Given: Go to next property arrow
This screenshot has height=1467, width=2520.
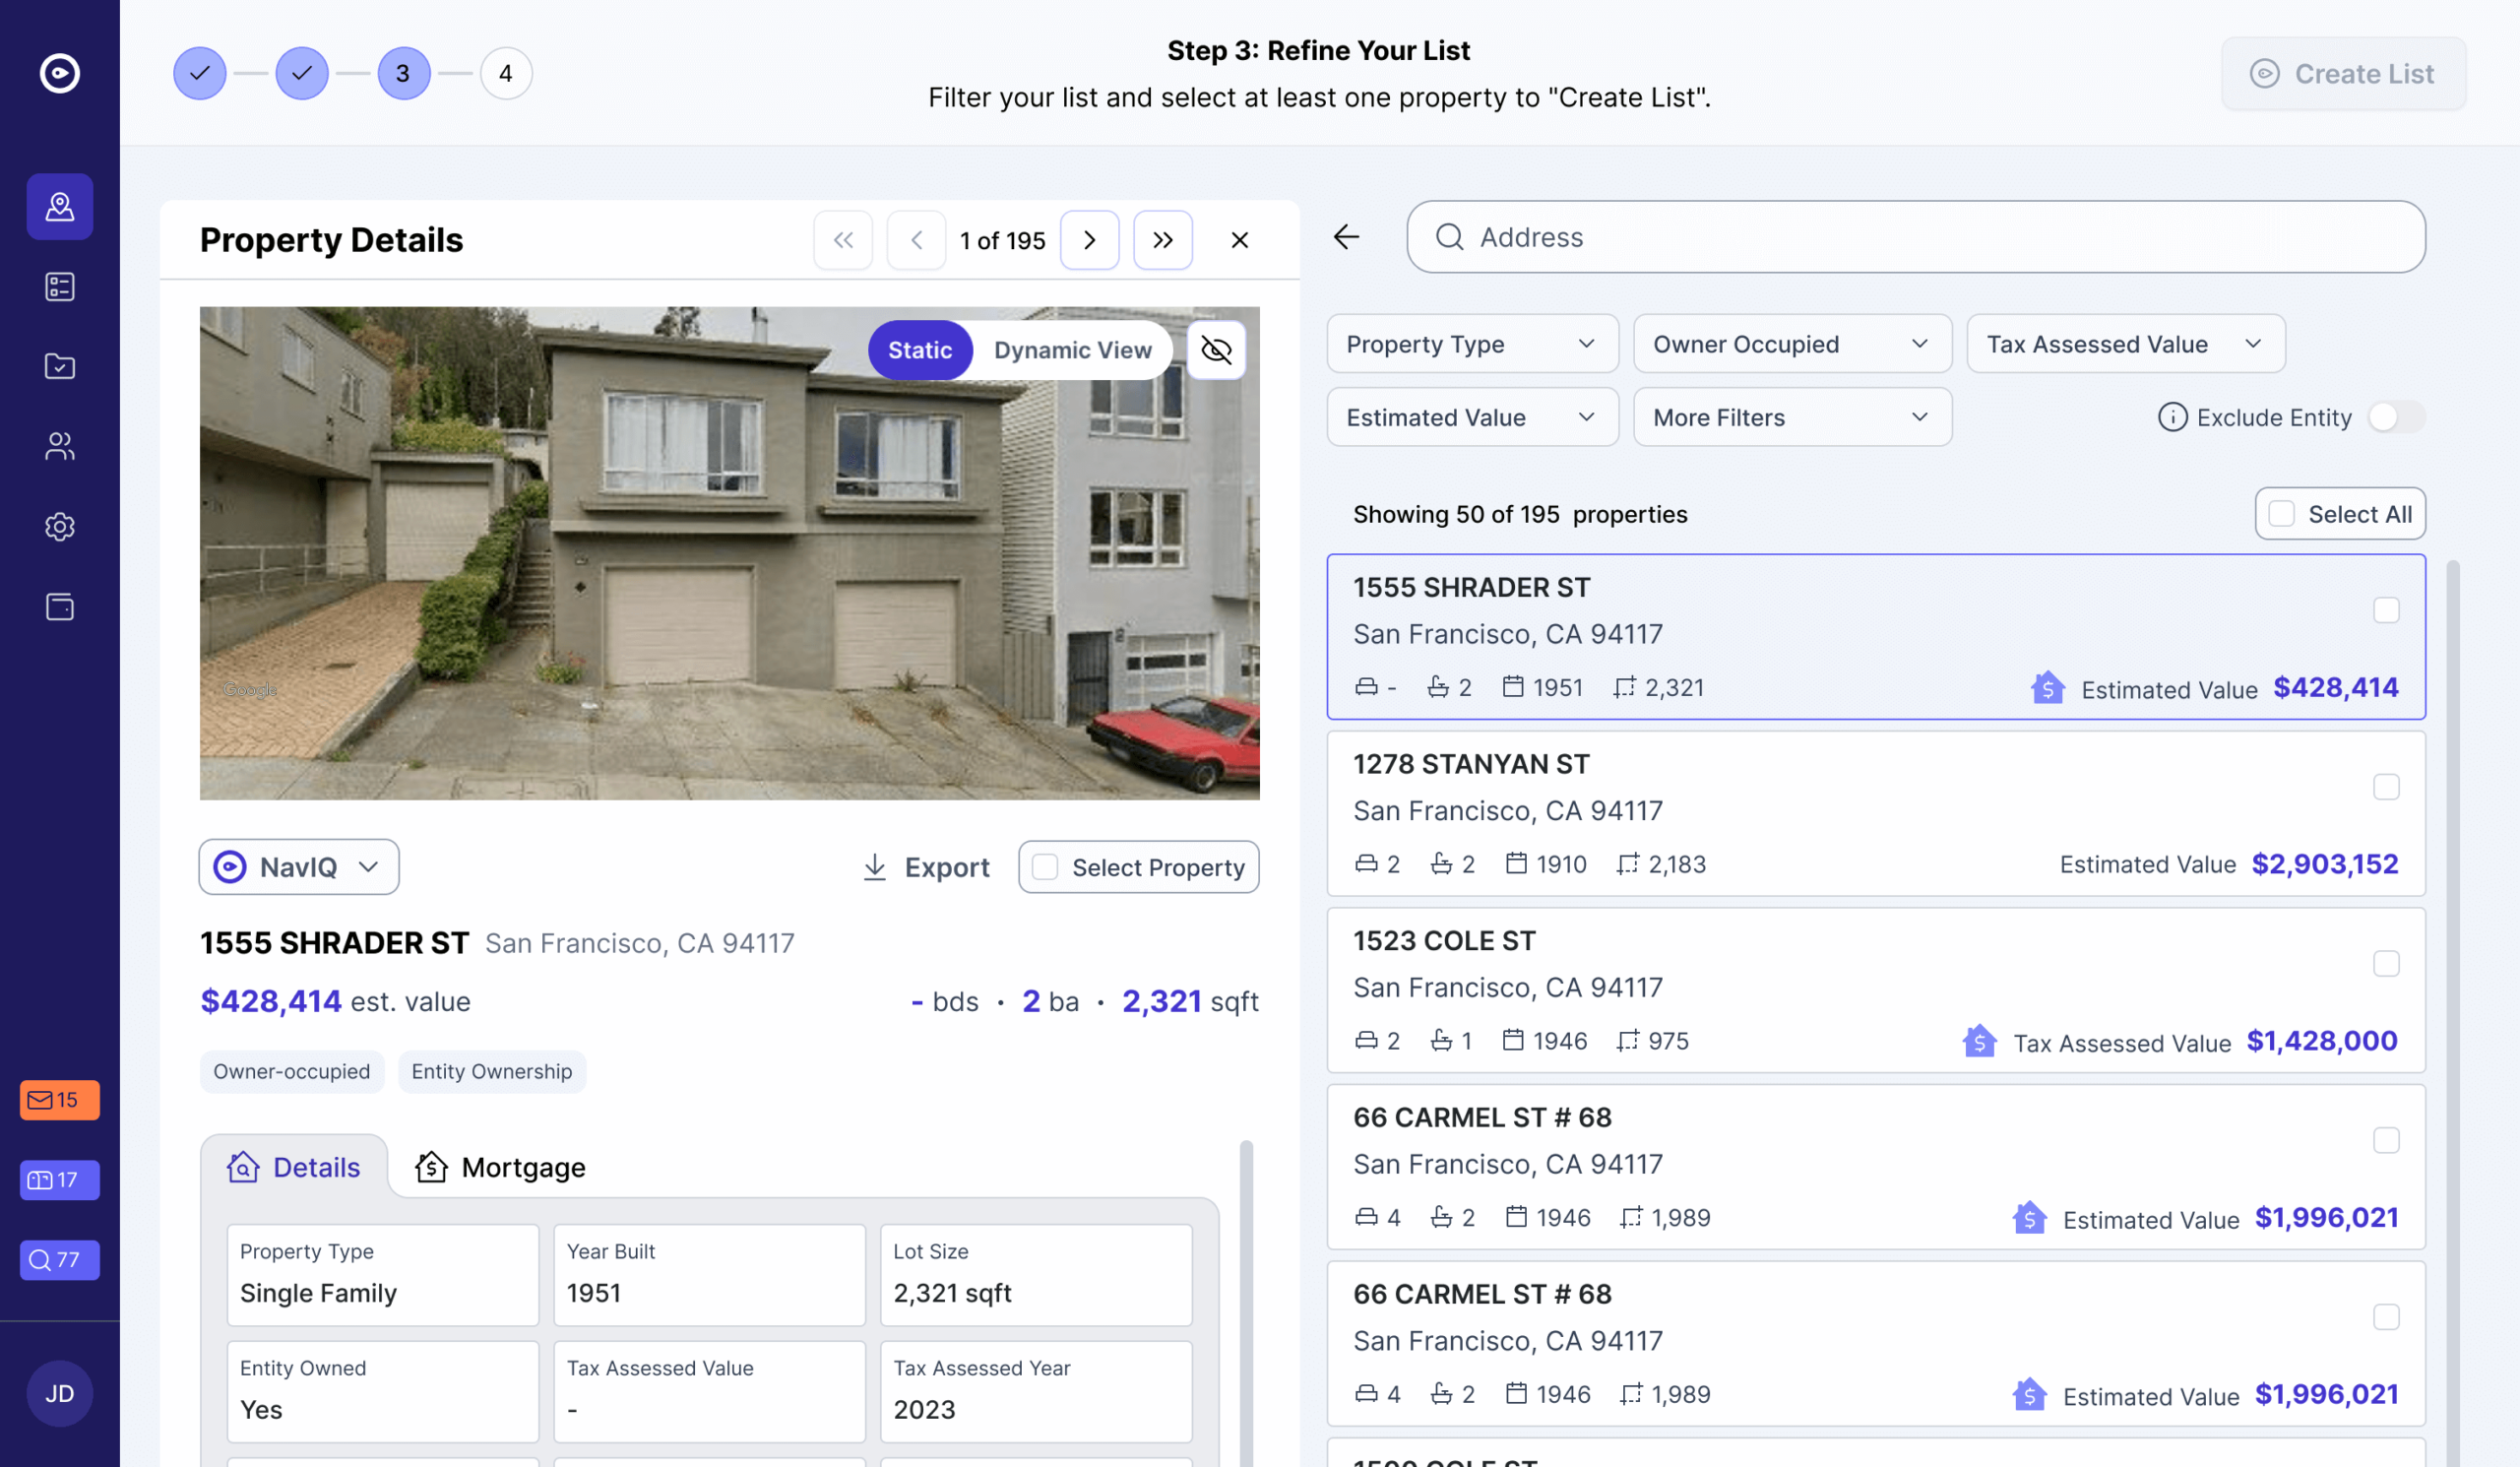Looking at the screenshot, I should (x=1089, y=240).
